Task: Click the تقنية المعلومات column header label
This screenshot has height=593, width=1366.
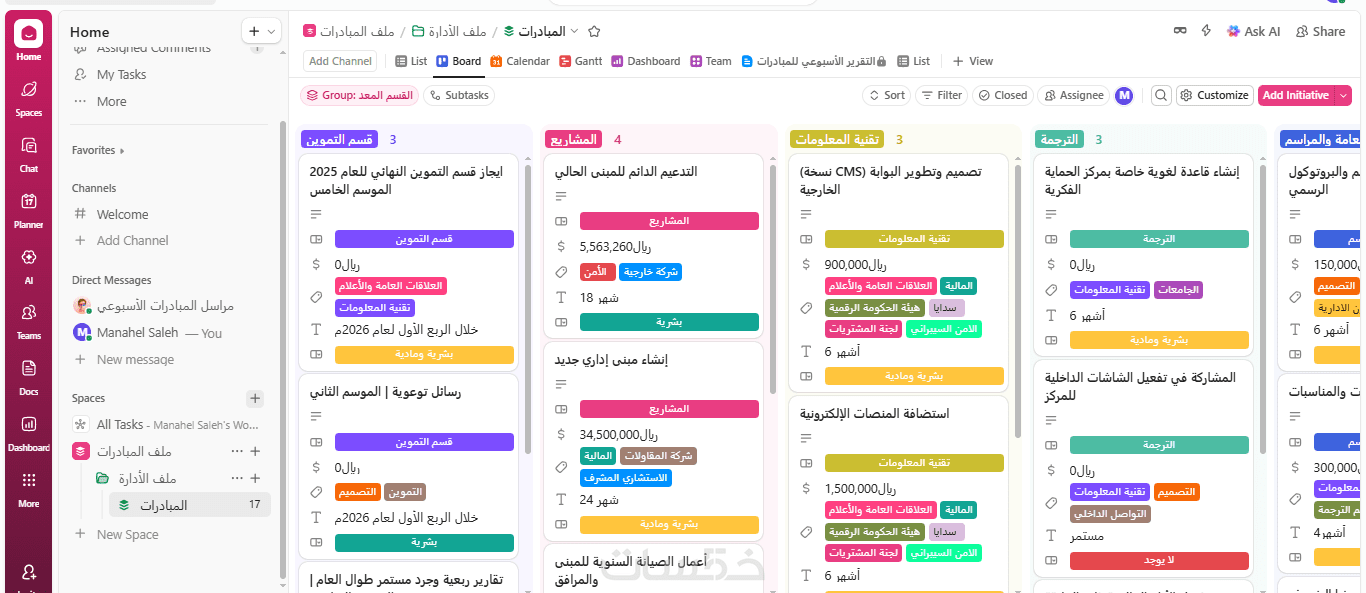Action: [x=838, y=140]
